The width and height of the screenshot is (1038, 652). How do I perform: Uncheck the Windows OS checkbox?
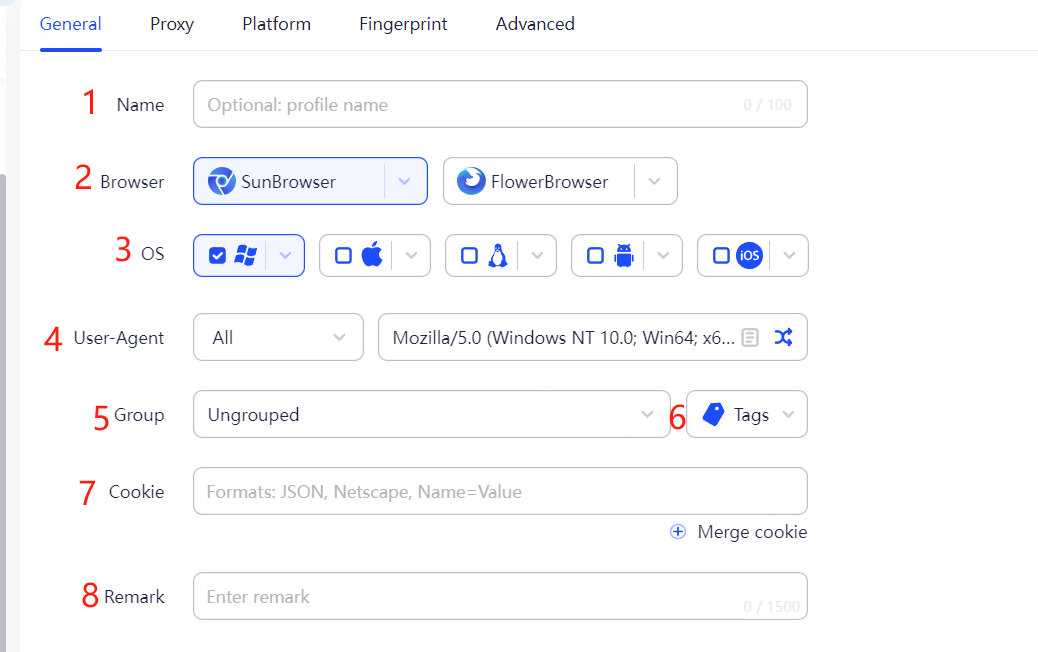point(216,255)
